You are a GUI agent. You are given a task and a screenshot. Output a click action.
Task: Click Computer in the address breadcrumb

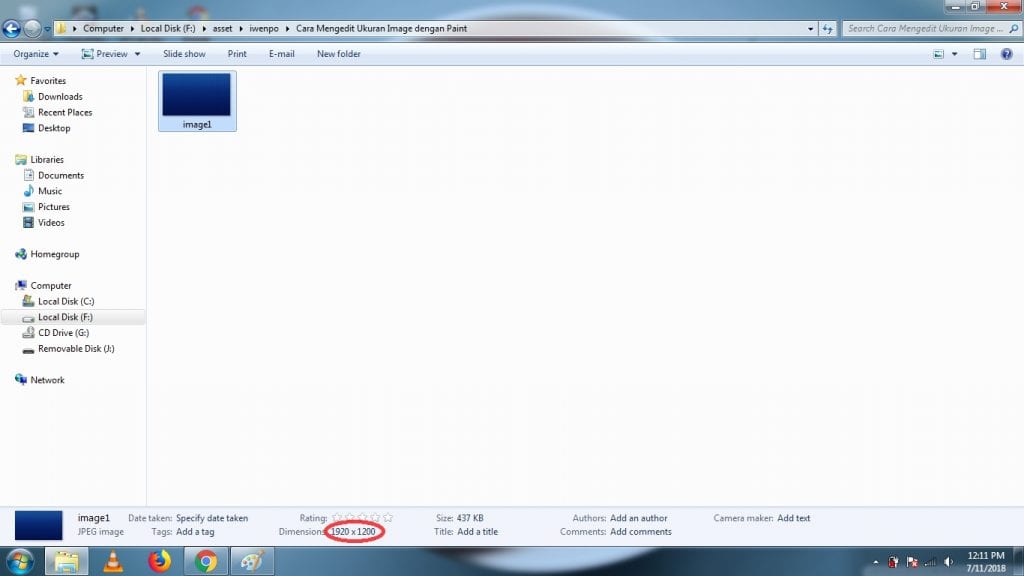coord(103,29)
